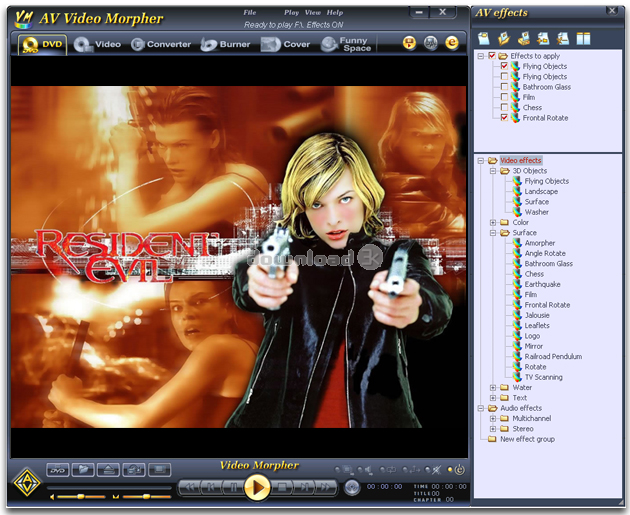Open the Help menu
The image size is (630, 515).
[335, 12]
